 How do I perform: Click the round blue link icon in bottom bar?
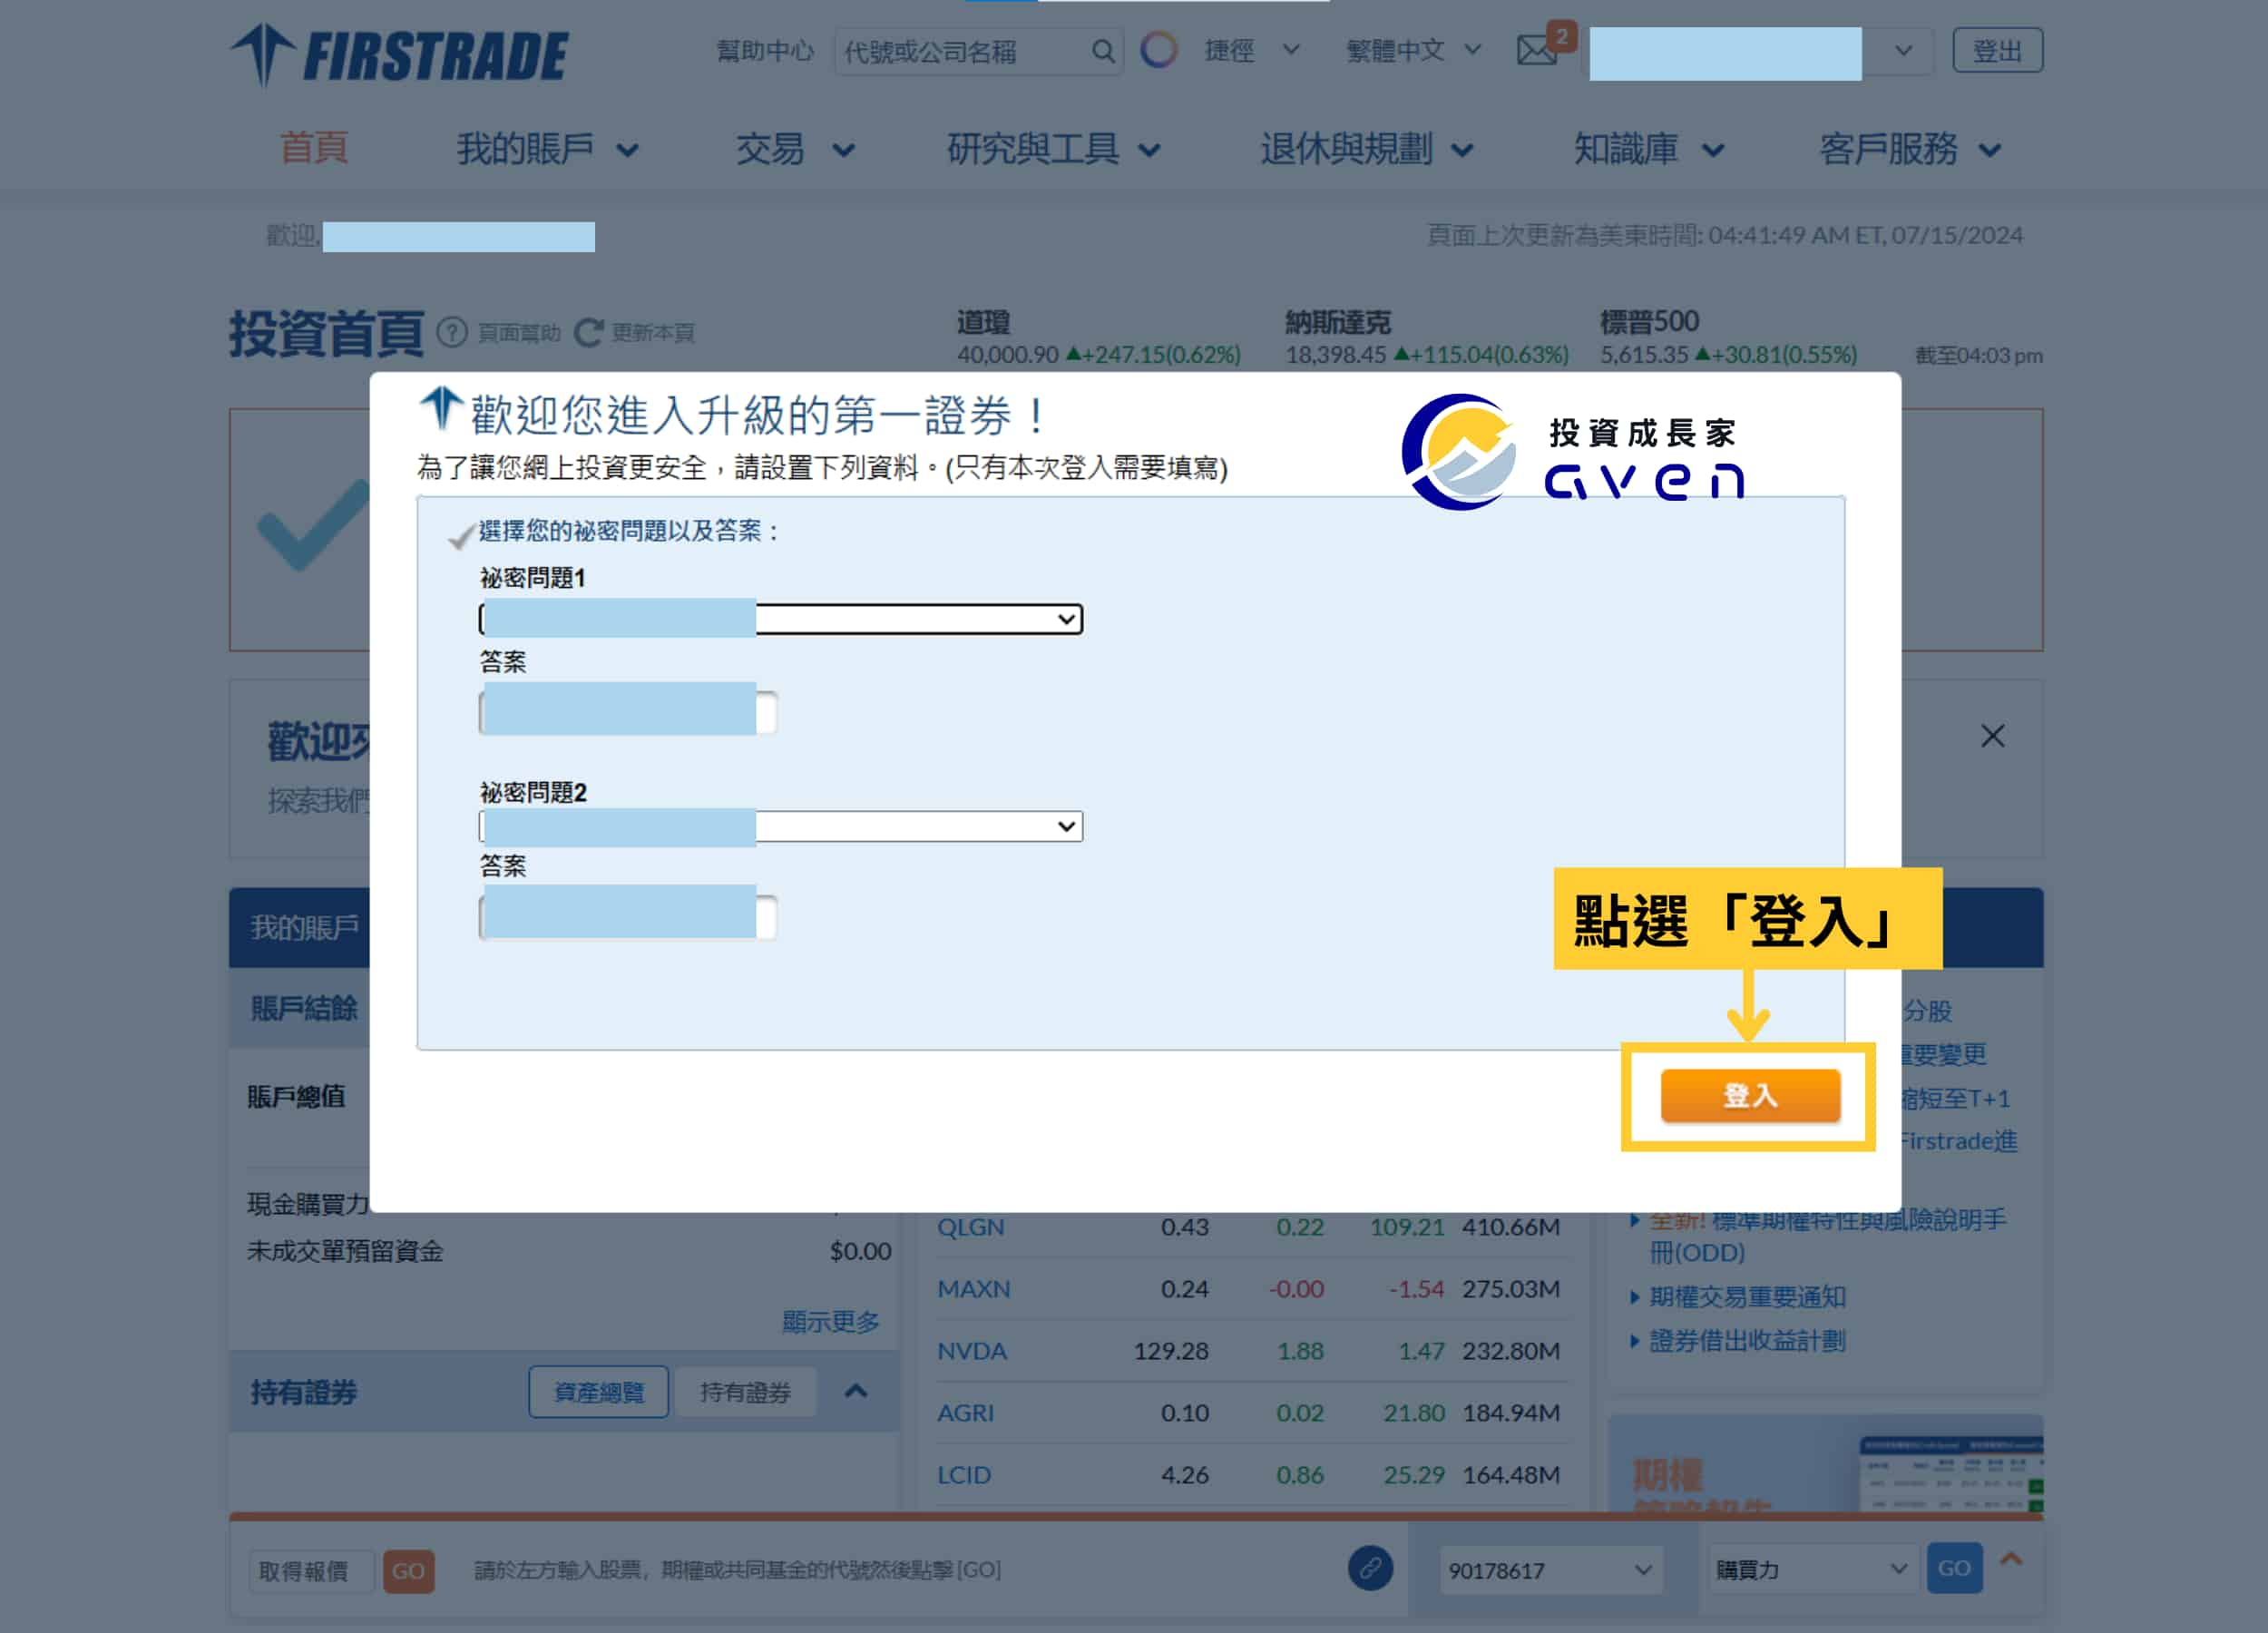click(x=1370, y=1568)
